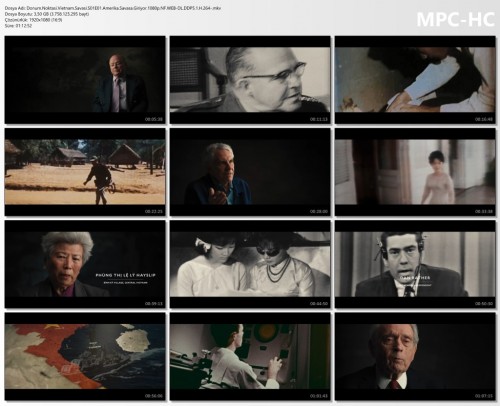This screenshot has height=406, width=500.
Task: Click timestamp under the Dan Rather headset thumbnail
Action: (484, 304)
